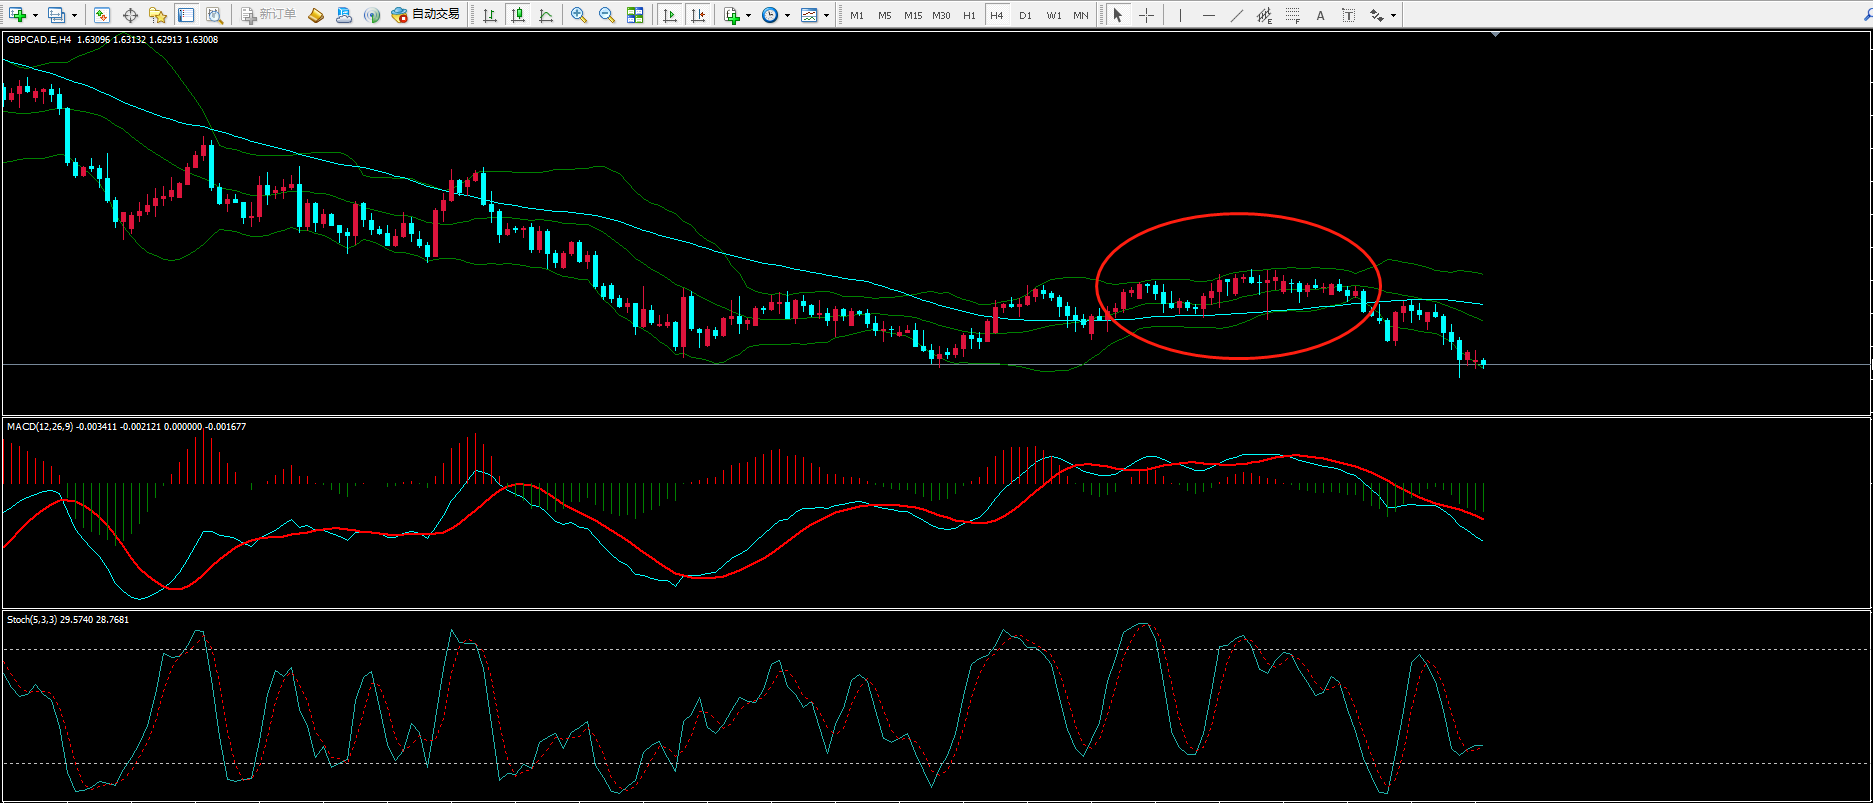Image resolution: width=1873 pixels, height=803 pixels.
Task: Click the Zoom Out magnifier
Action: 606,15
